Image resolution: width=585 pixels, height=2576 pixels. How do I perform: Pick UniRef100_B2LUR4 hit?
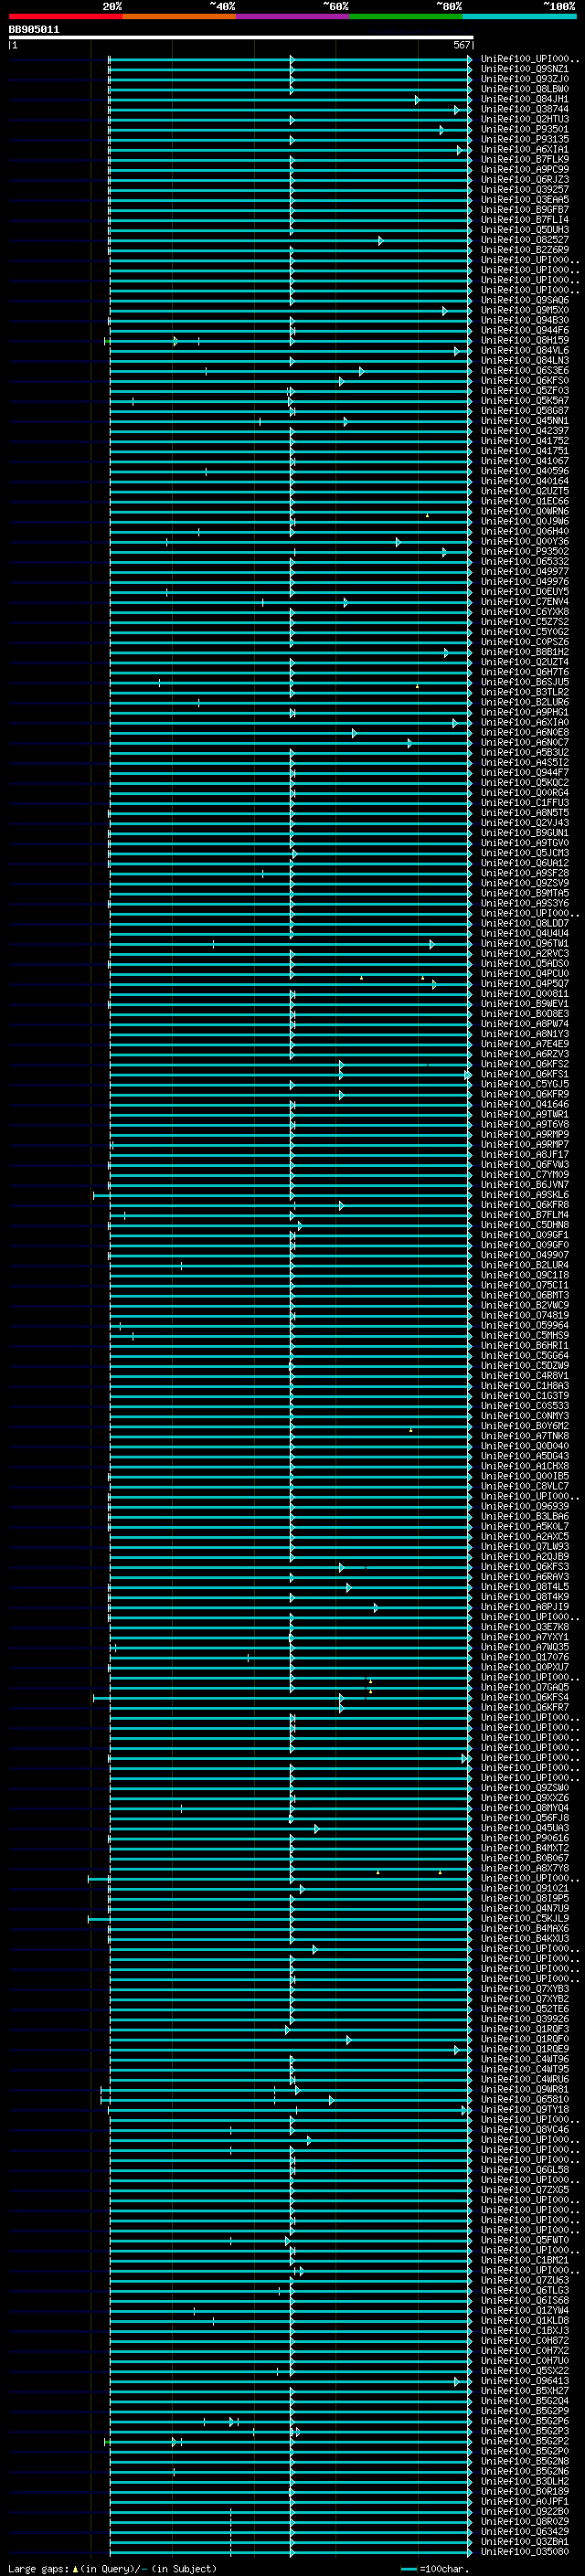coord(525,1265)
